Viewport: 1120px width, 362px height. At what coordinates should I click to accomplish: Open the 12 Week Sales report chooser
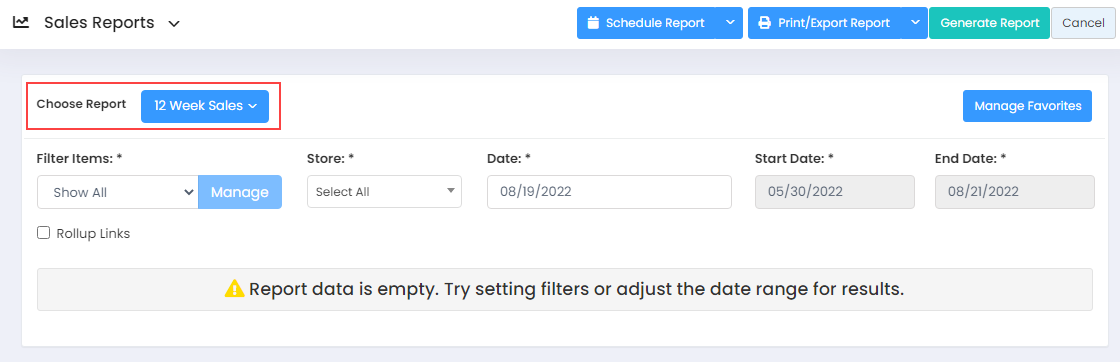click(205, 106)
